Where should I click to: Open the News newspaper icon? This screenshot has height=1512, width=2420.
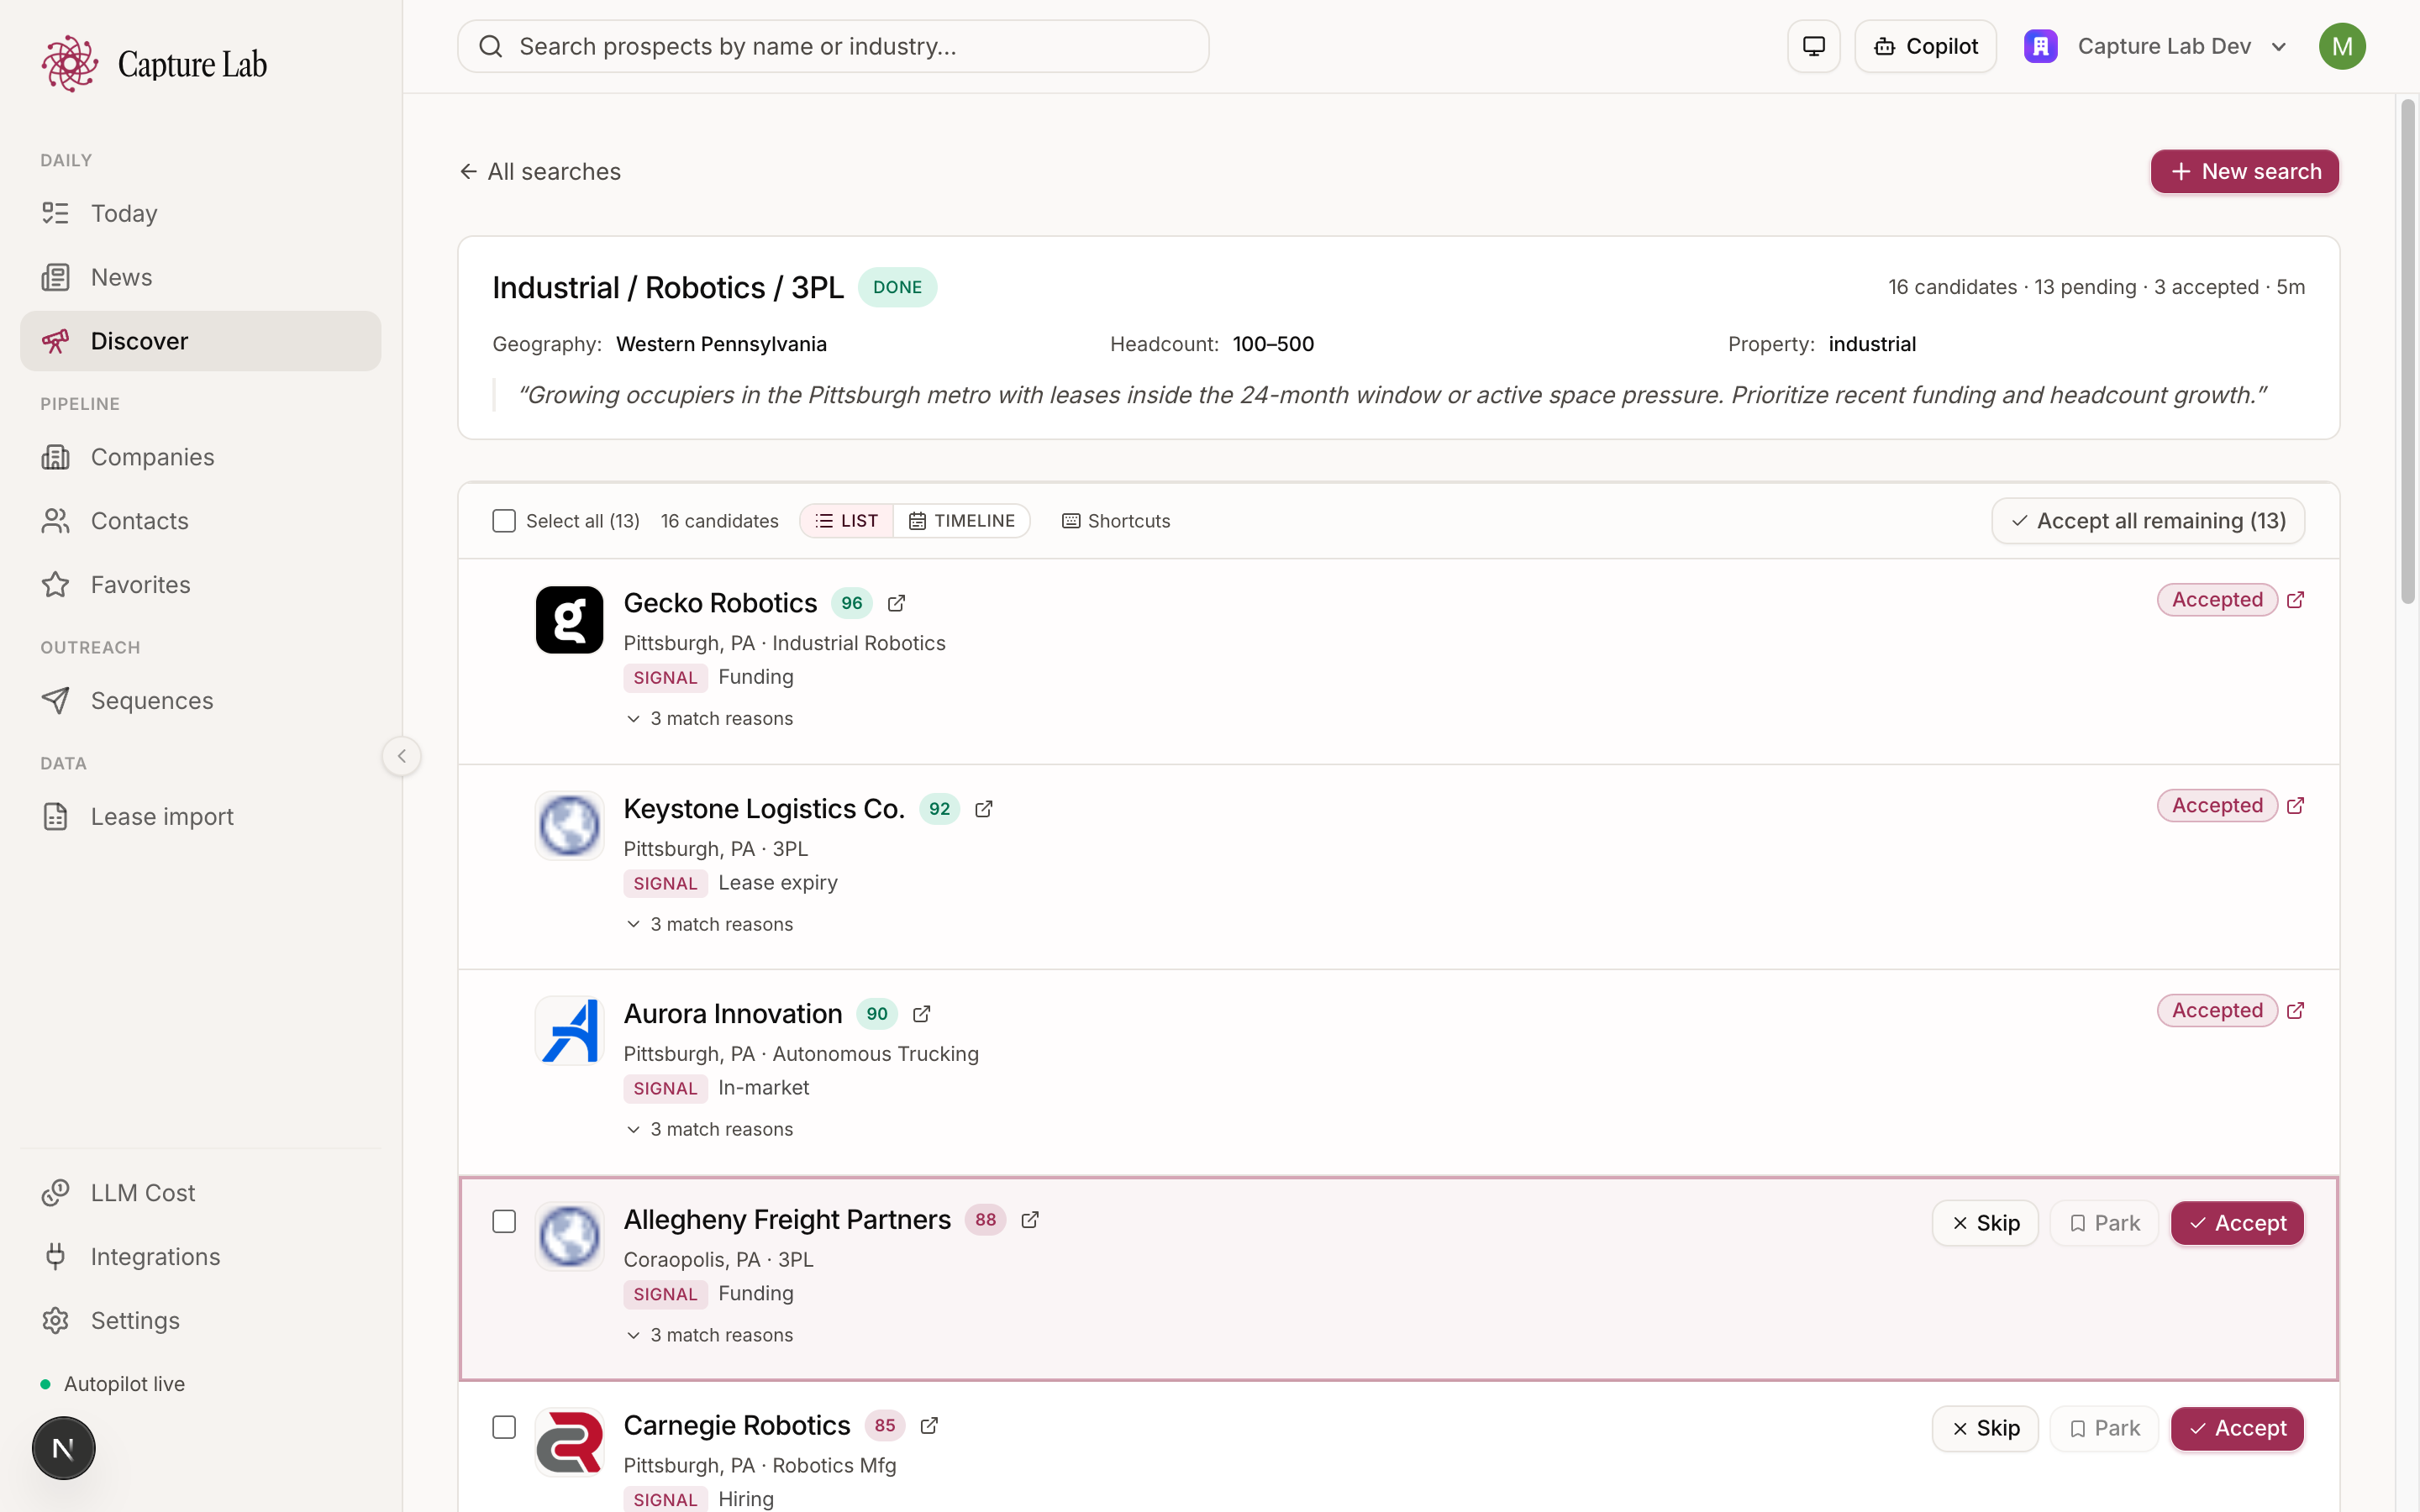coord(55,277)
